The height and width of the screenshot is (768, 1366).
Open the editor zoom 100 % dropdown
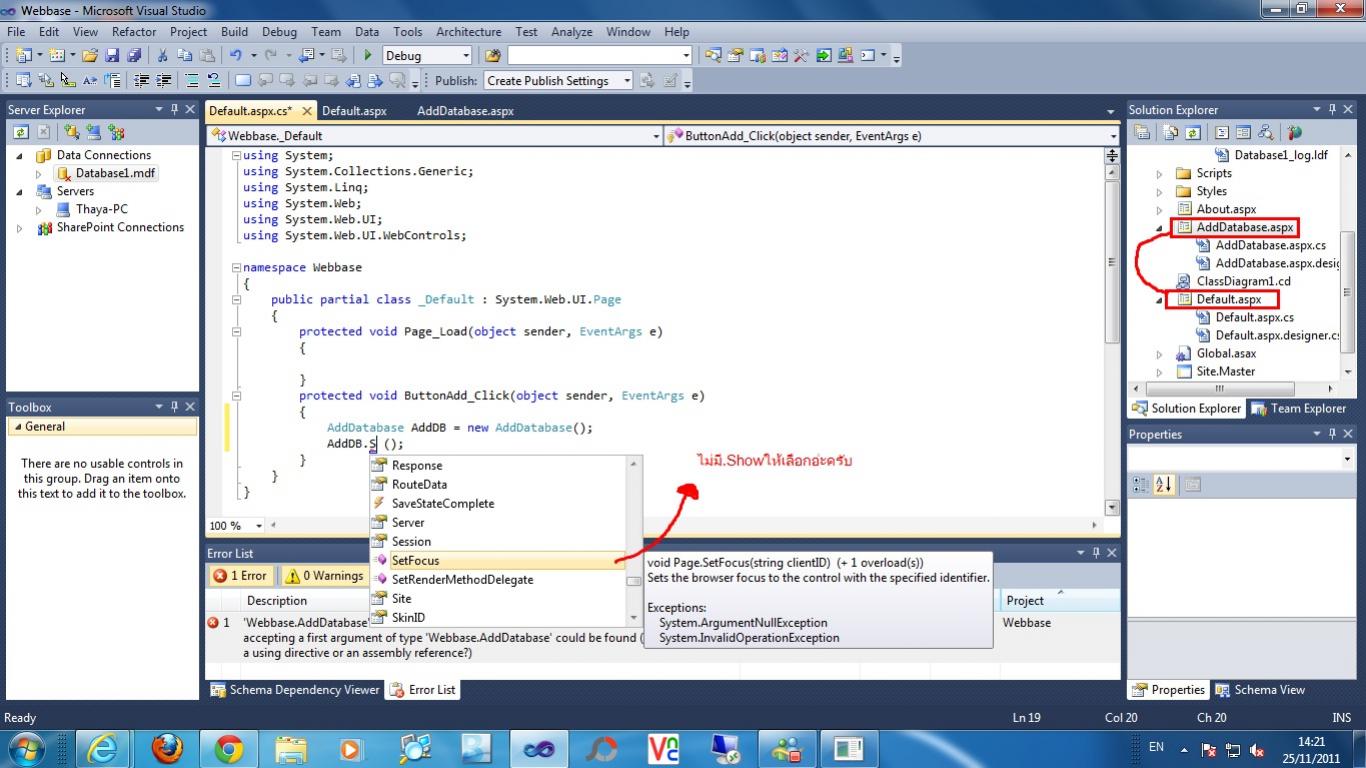click(259, 526)
